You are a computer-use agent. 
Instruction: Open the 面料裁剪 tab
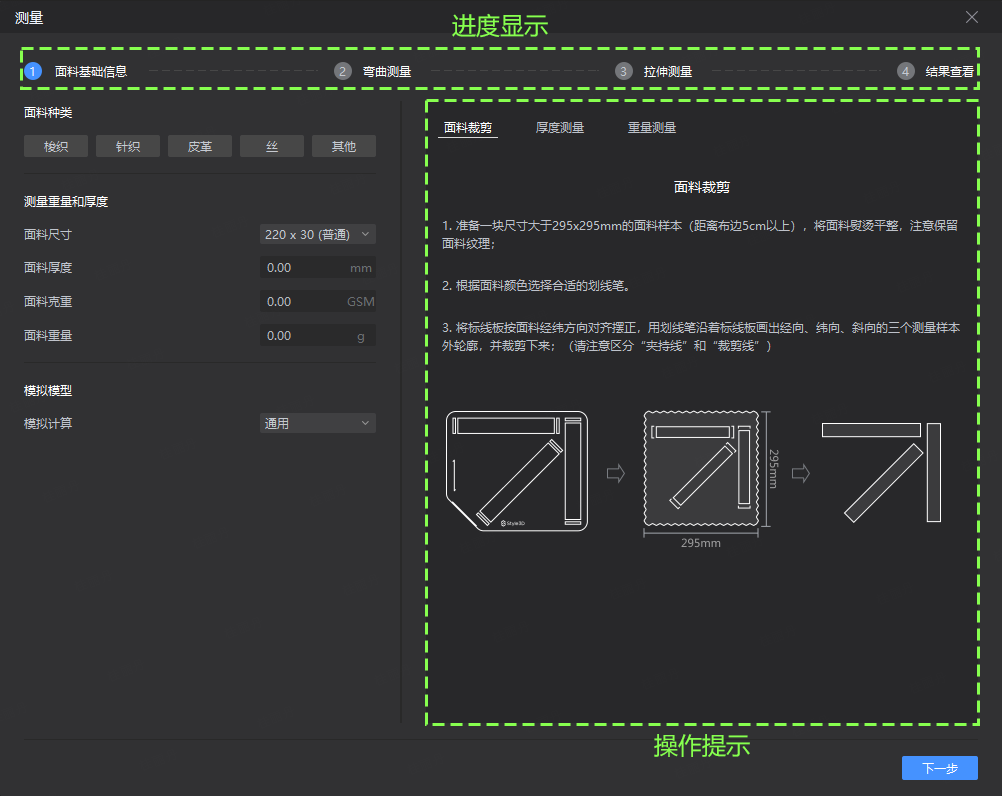point(468,128)
